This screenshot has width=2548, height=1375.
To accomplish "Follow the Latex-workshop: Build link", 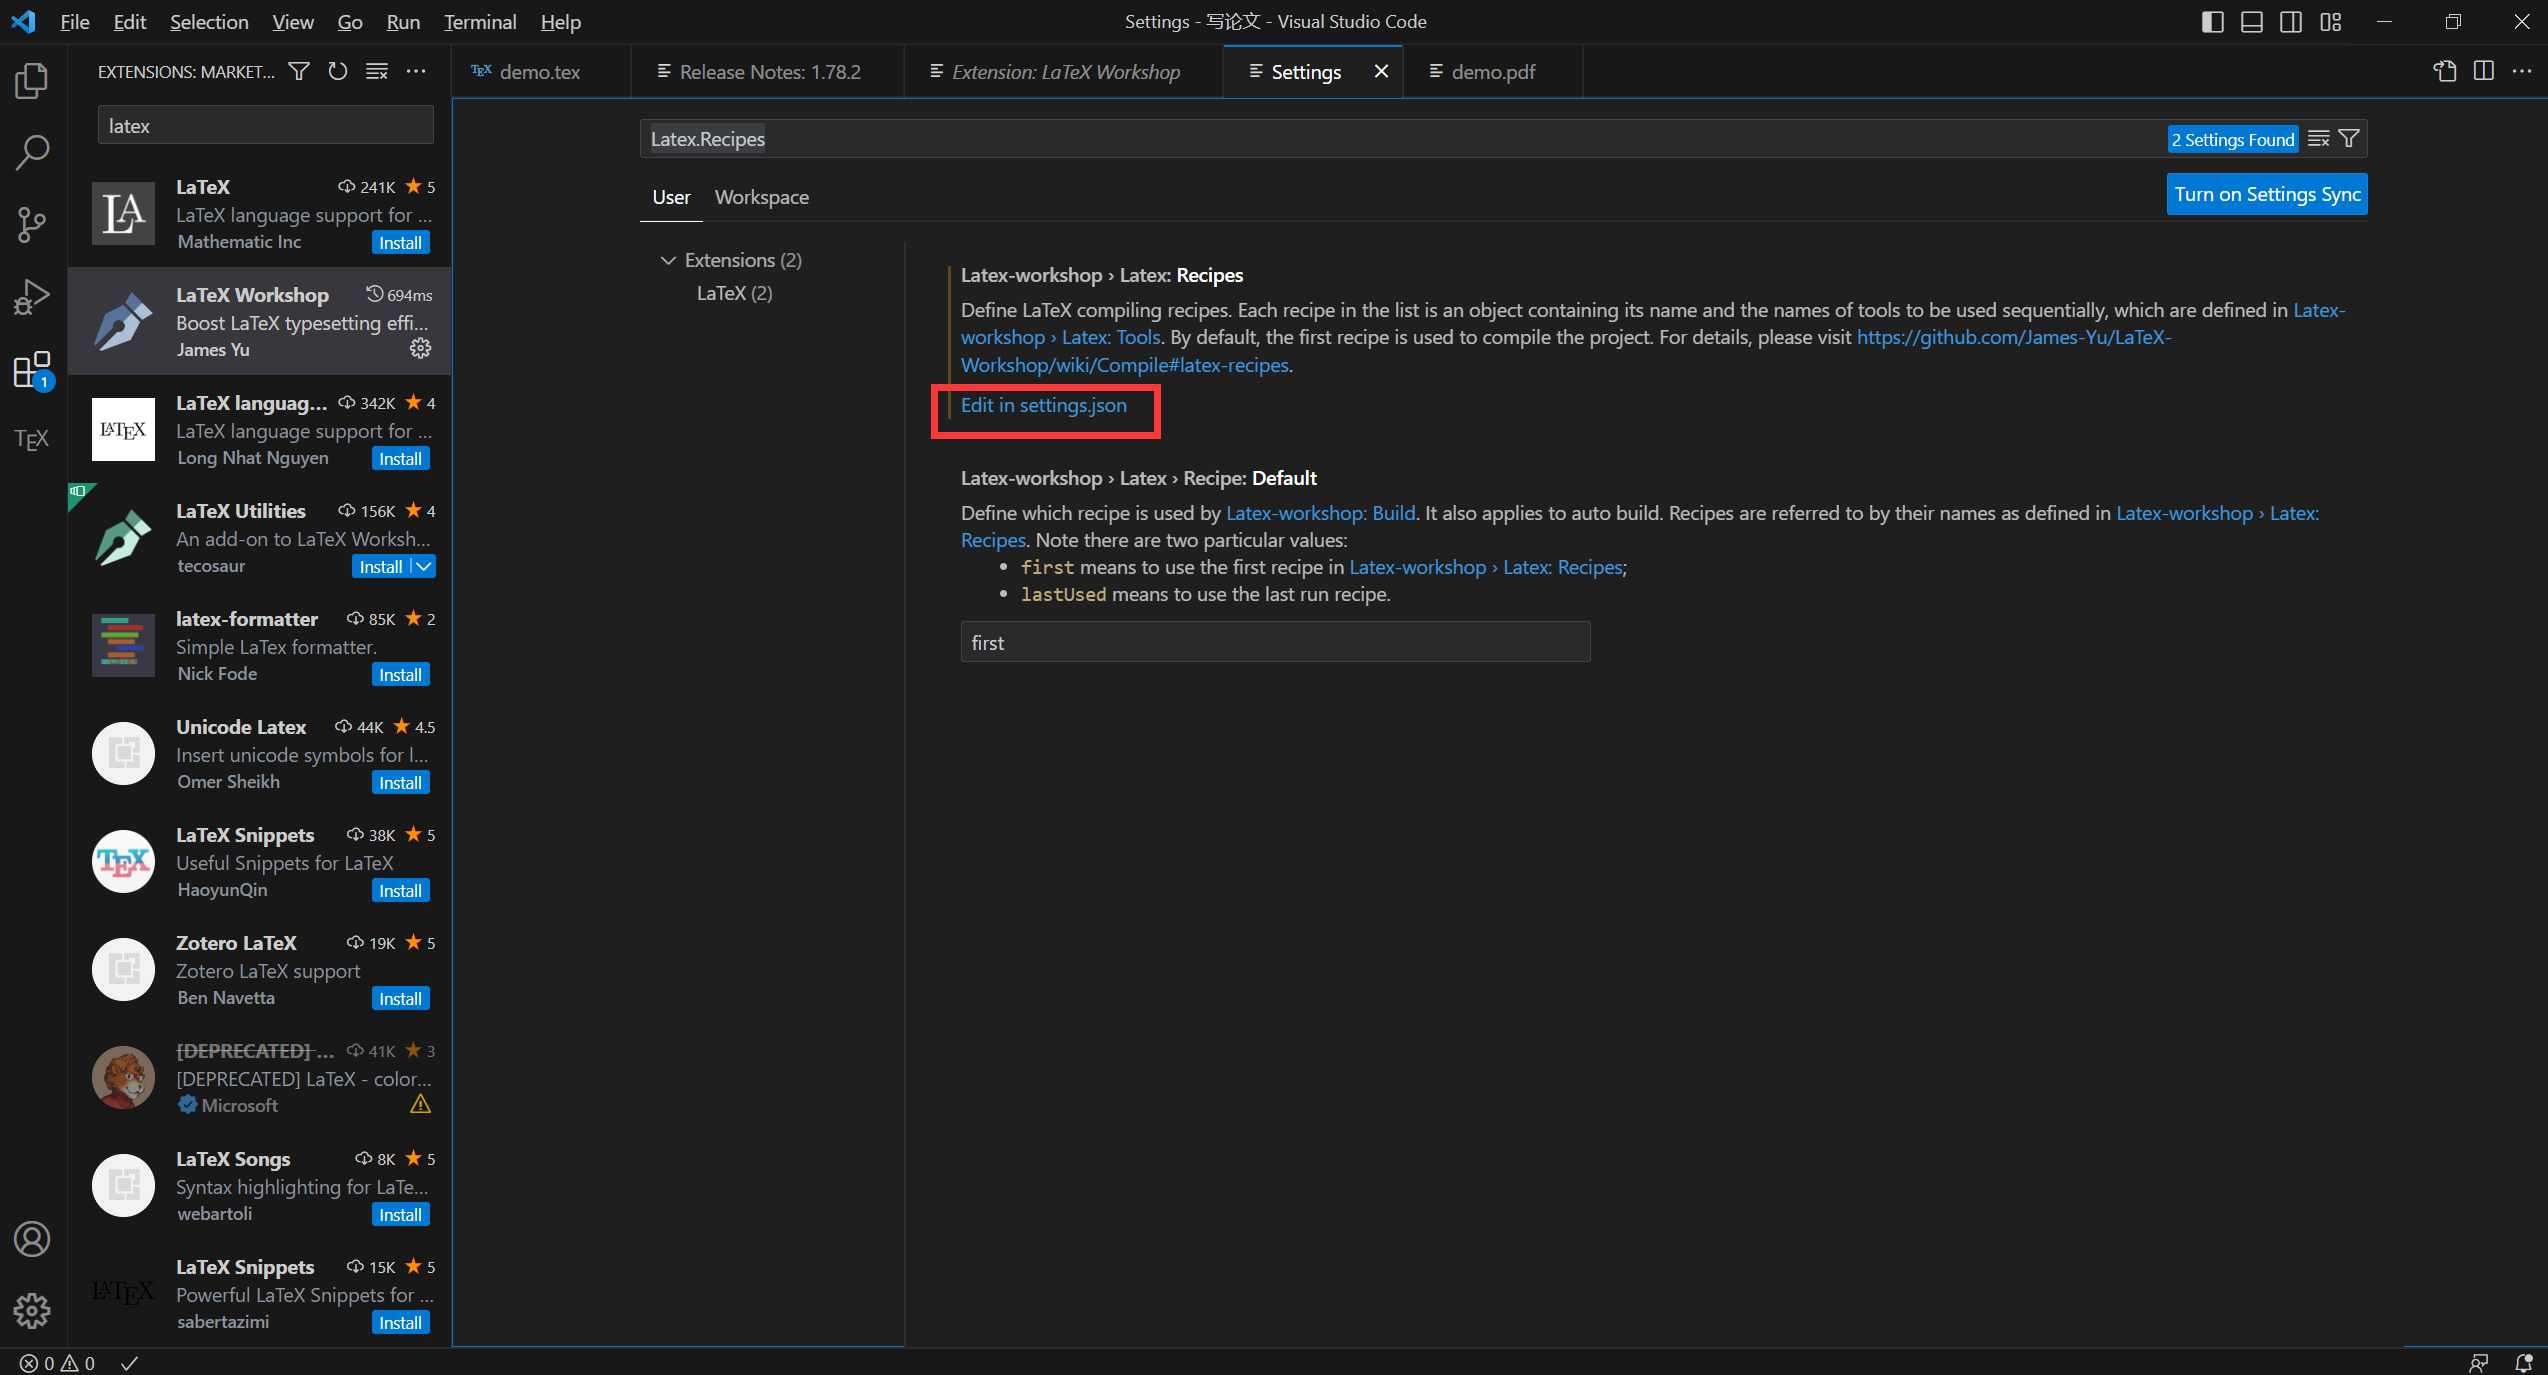I will [1320, 513].
